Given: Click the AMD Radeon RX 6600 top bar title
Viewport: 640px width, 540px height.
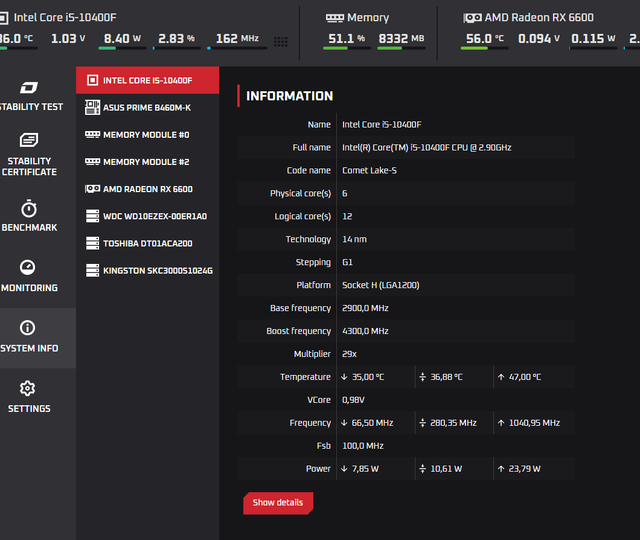Looking at the screenshot, I should pos(539,18).
